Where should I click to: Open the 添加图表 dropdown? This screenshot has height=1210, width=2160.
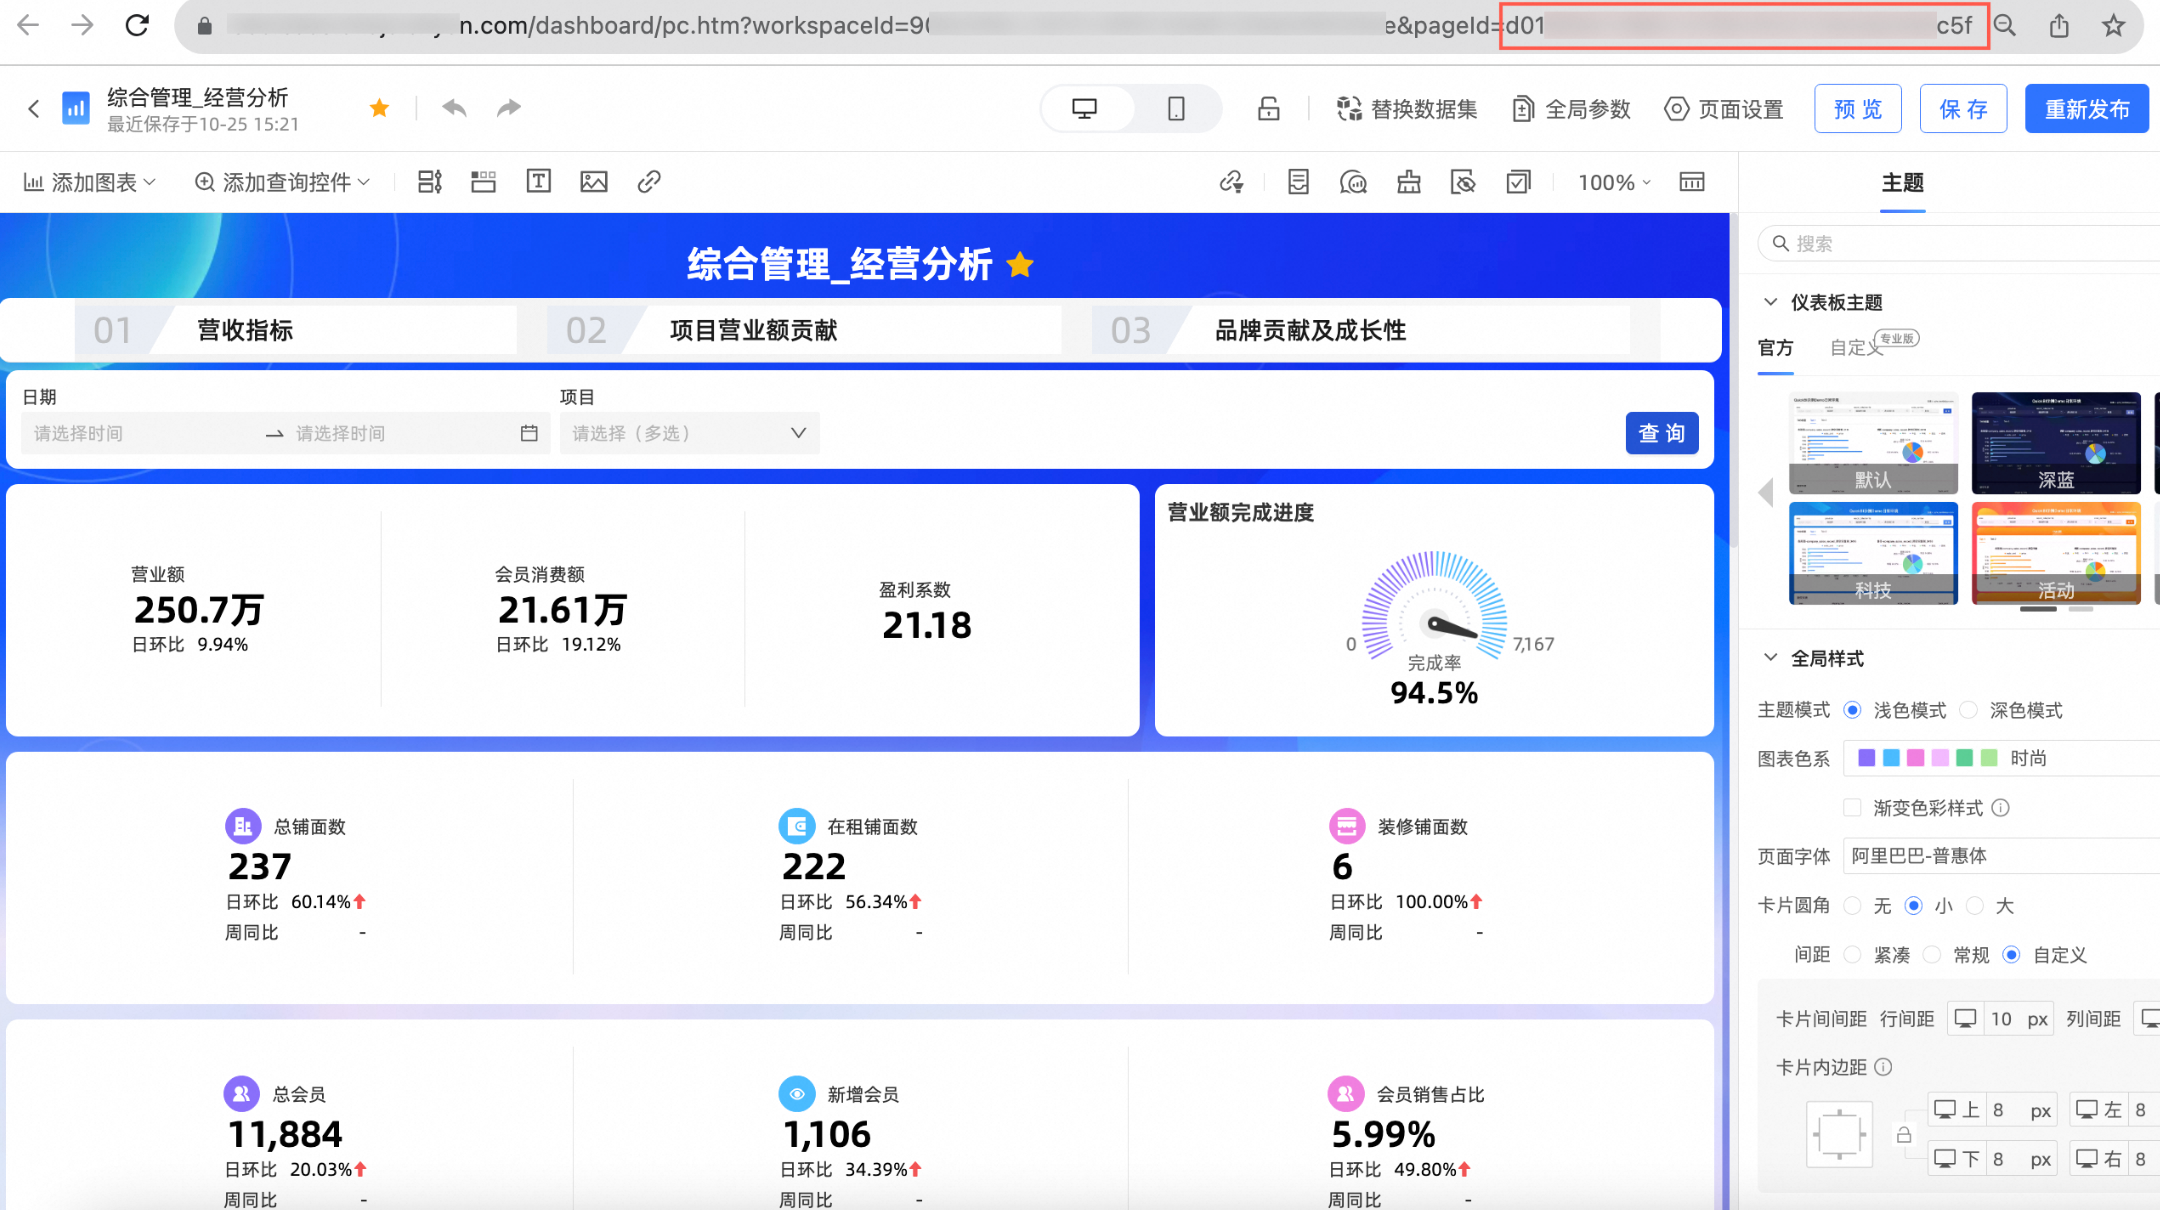[x=90, y=182]
